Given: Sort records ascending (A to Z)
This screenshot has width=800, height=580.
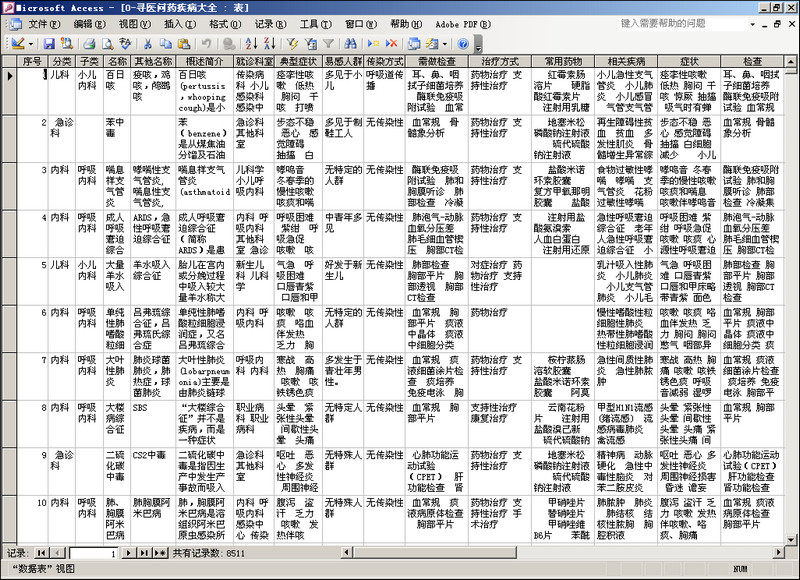Looking at the screenshot, I should (x=252, y=44).
